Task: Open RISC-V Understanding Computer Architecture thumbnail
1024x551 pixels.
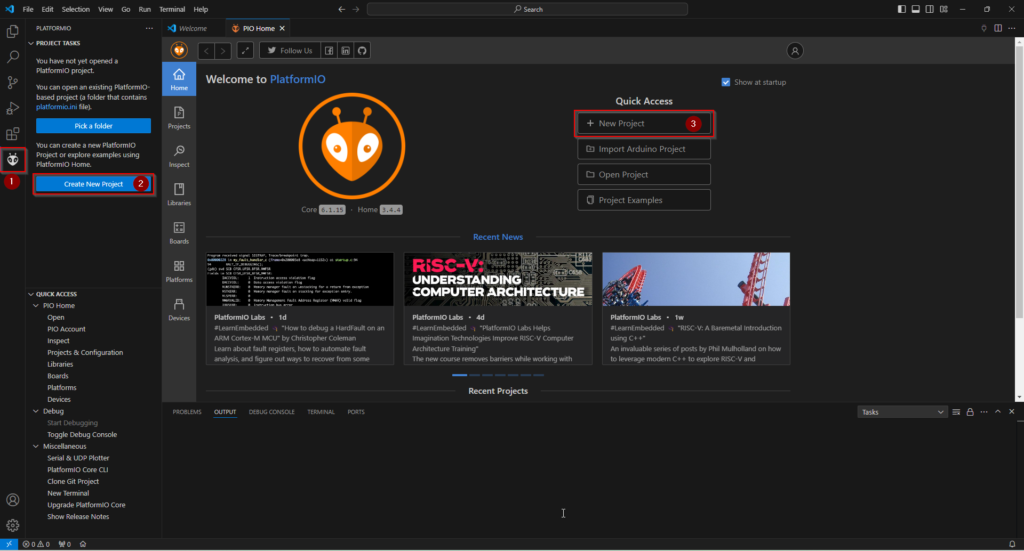Action: point(498,279)
